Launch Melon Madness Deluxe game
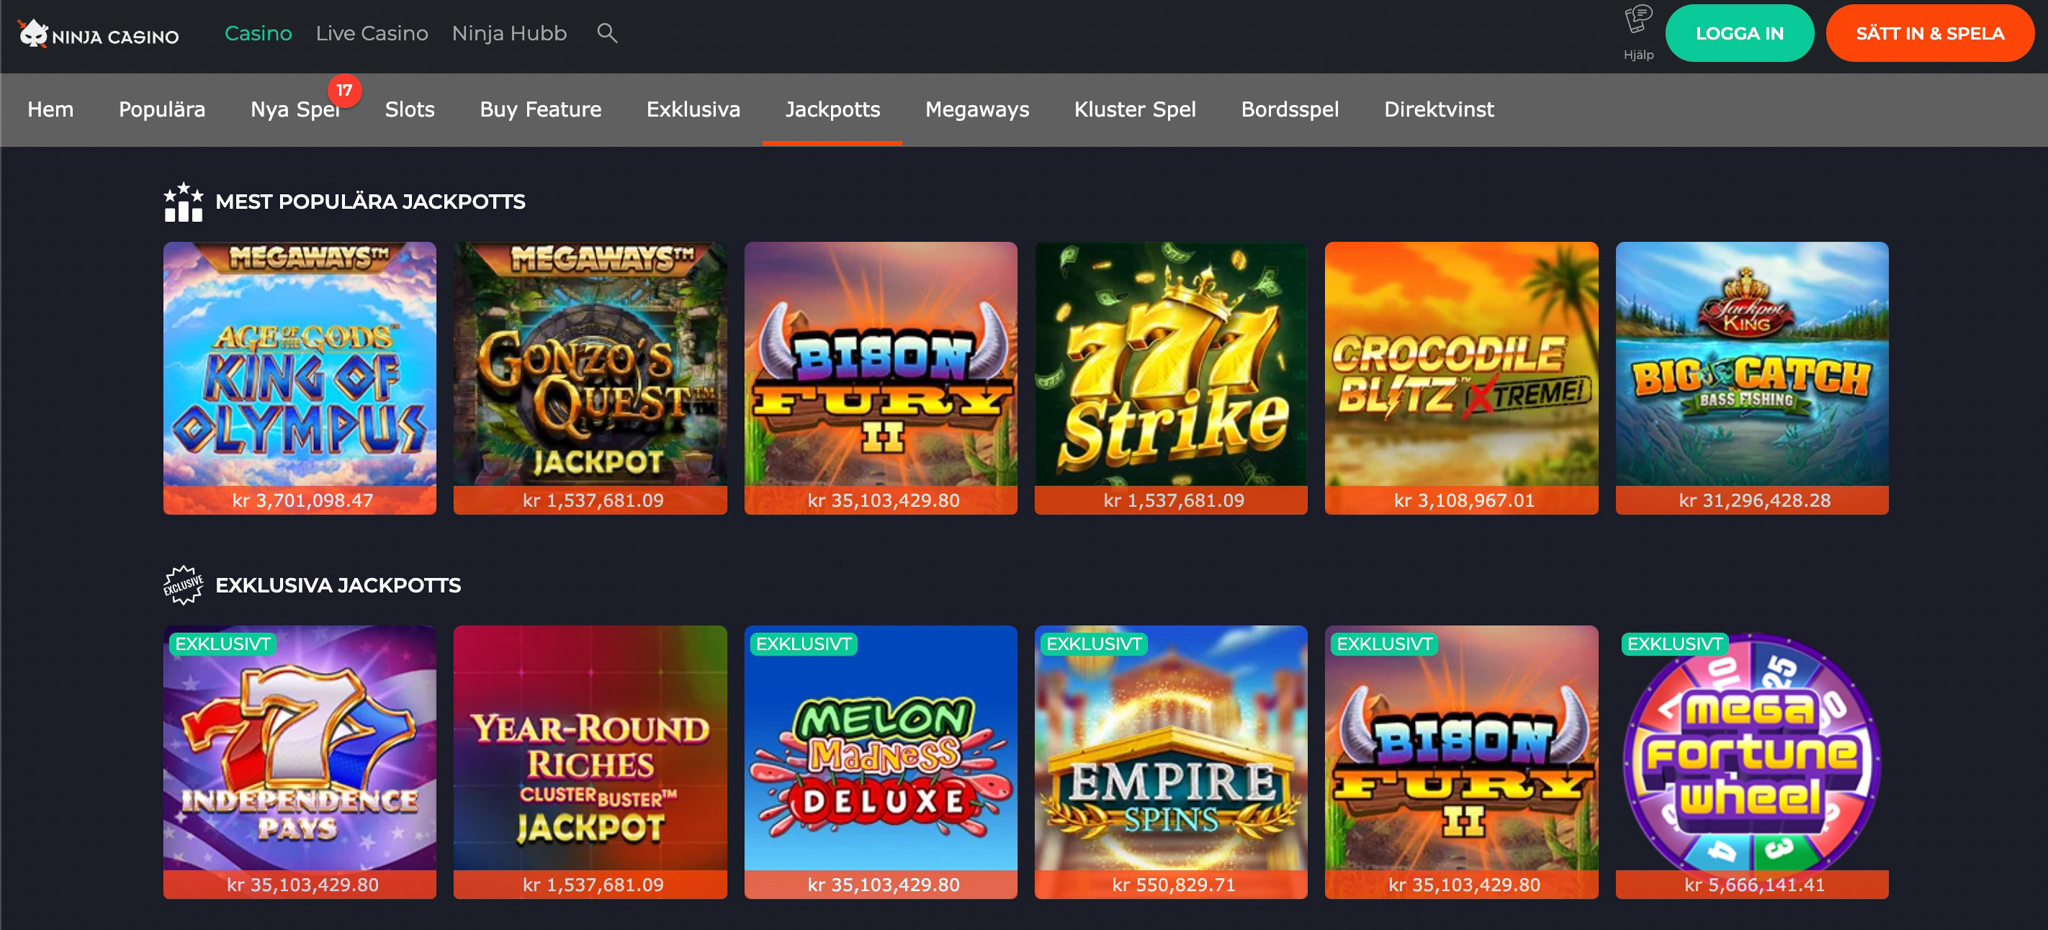The width and height of the screenshot is (2048, 930). 881,762
